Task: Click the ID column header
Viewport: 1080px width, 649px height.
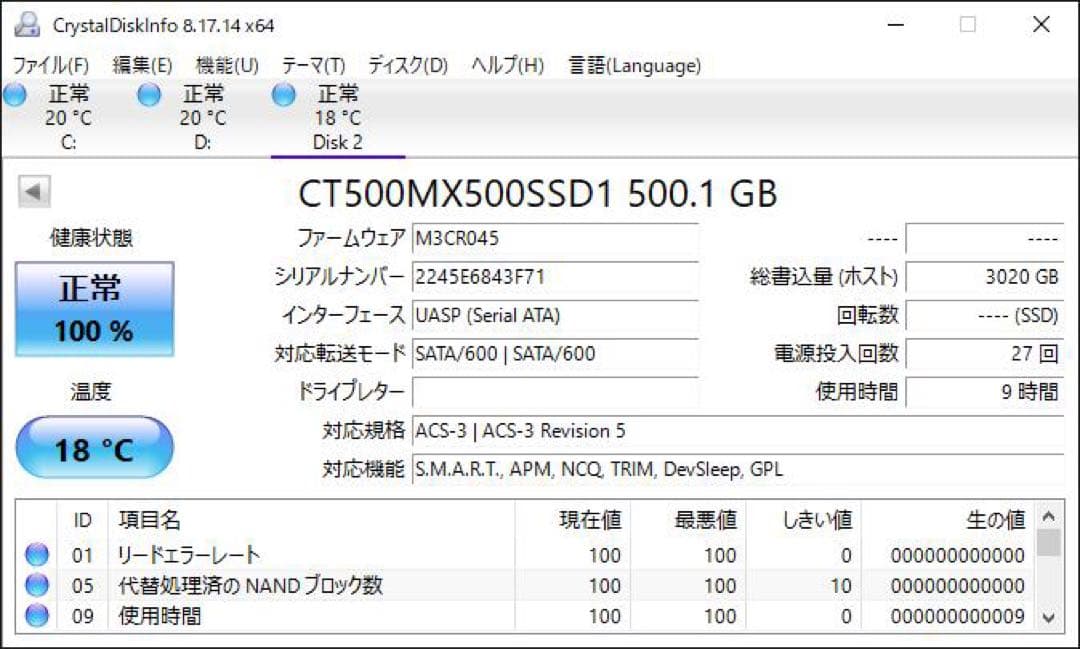Action: 83,520
